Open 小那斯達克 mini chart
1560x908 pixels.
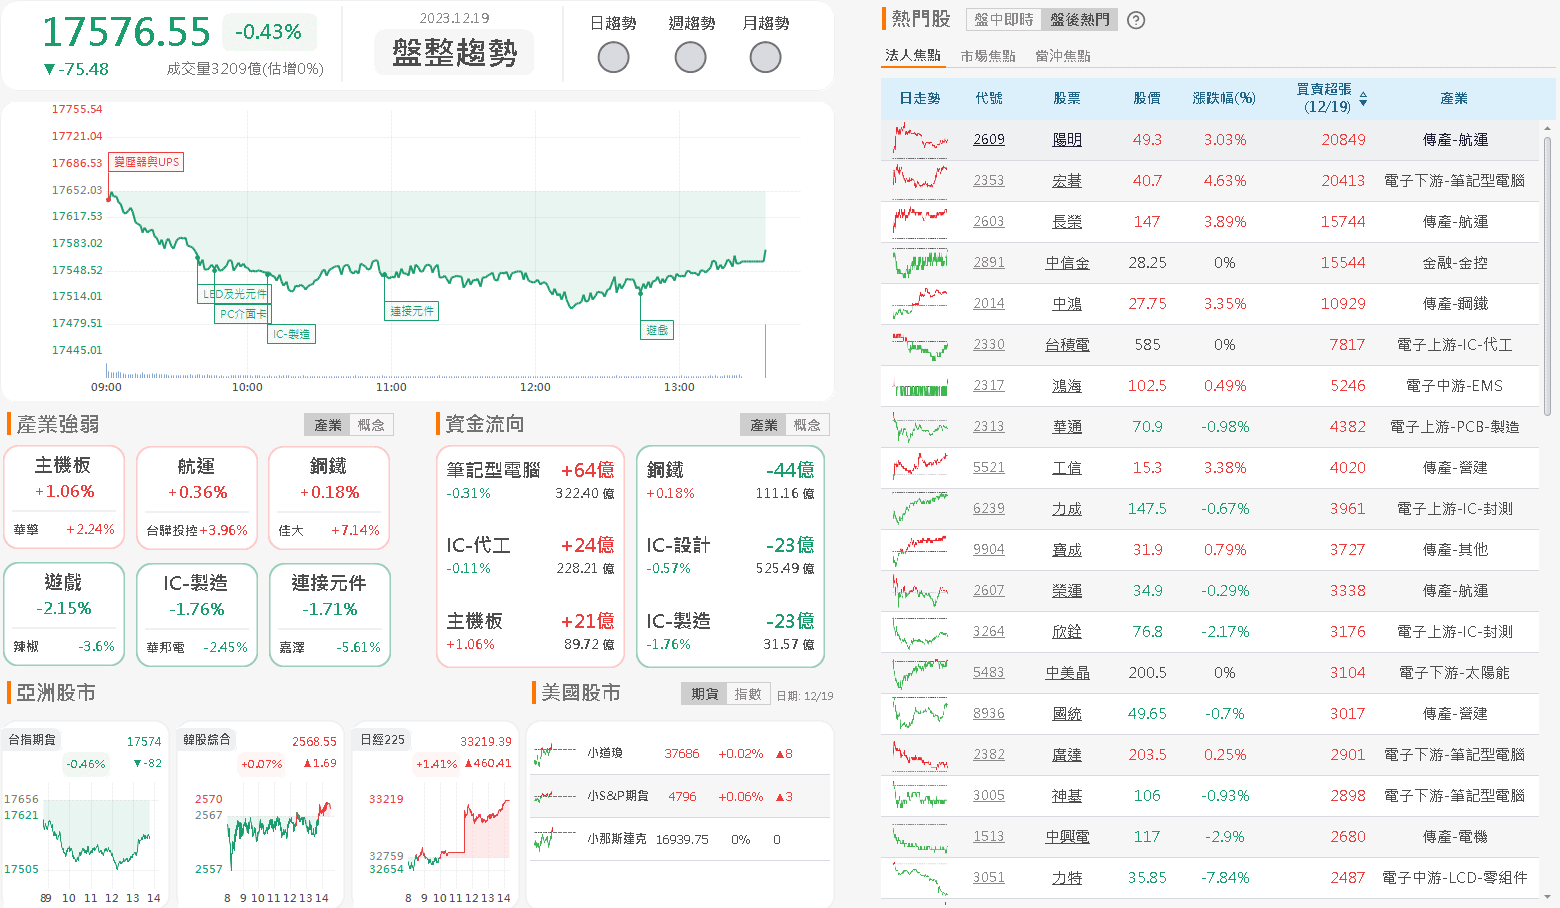(x=555, y=840)
